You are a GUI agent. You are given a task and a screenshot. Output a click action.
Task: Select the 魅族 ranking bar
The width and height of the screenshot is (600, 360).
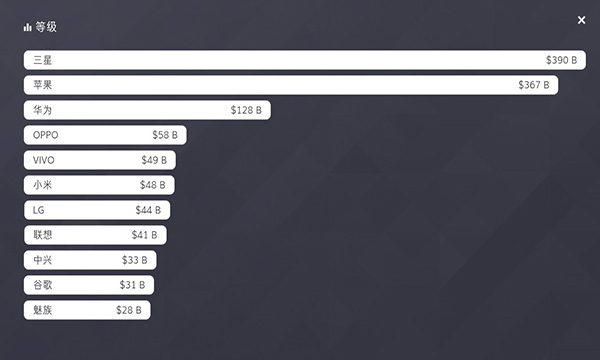click(87, 310)
